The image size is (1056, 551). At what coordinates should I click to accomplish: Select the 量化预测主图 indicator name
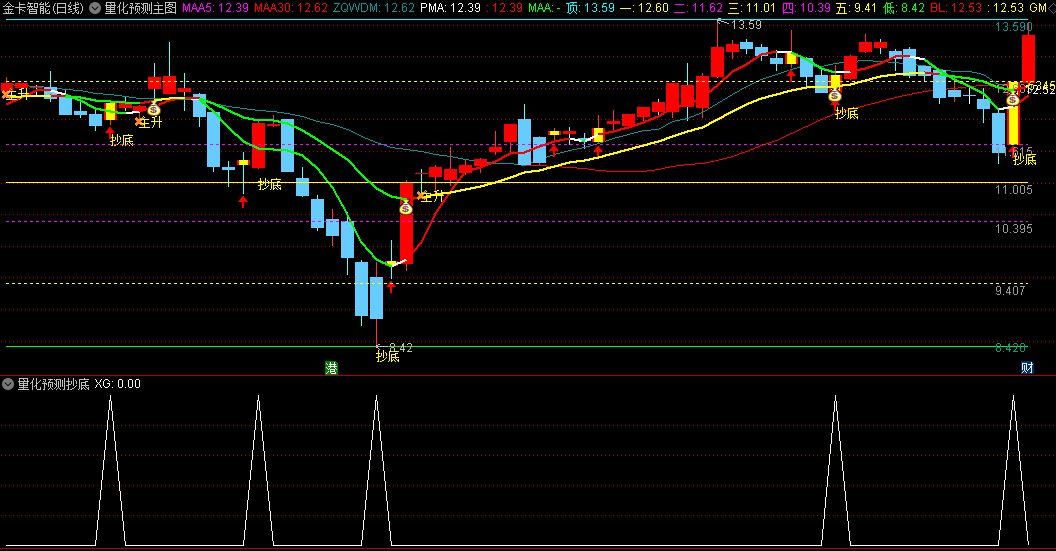[140, 8]
